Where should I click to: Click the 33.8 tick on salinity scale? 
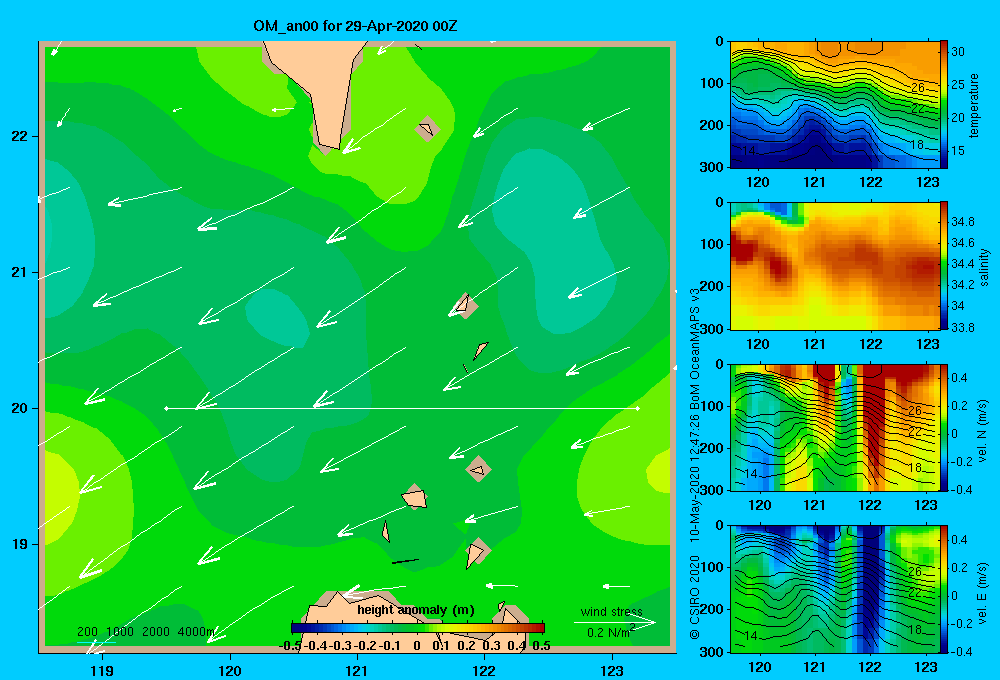962,328
